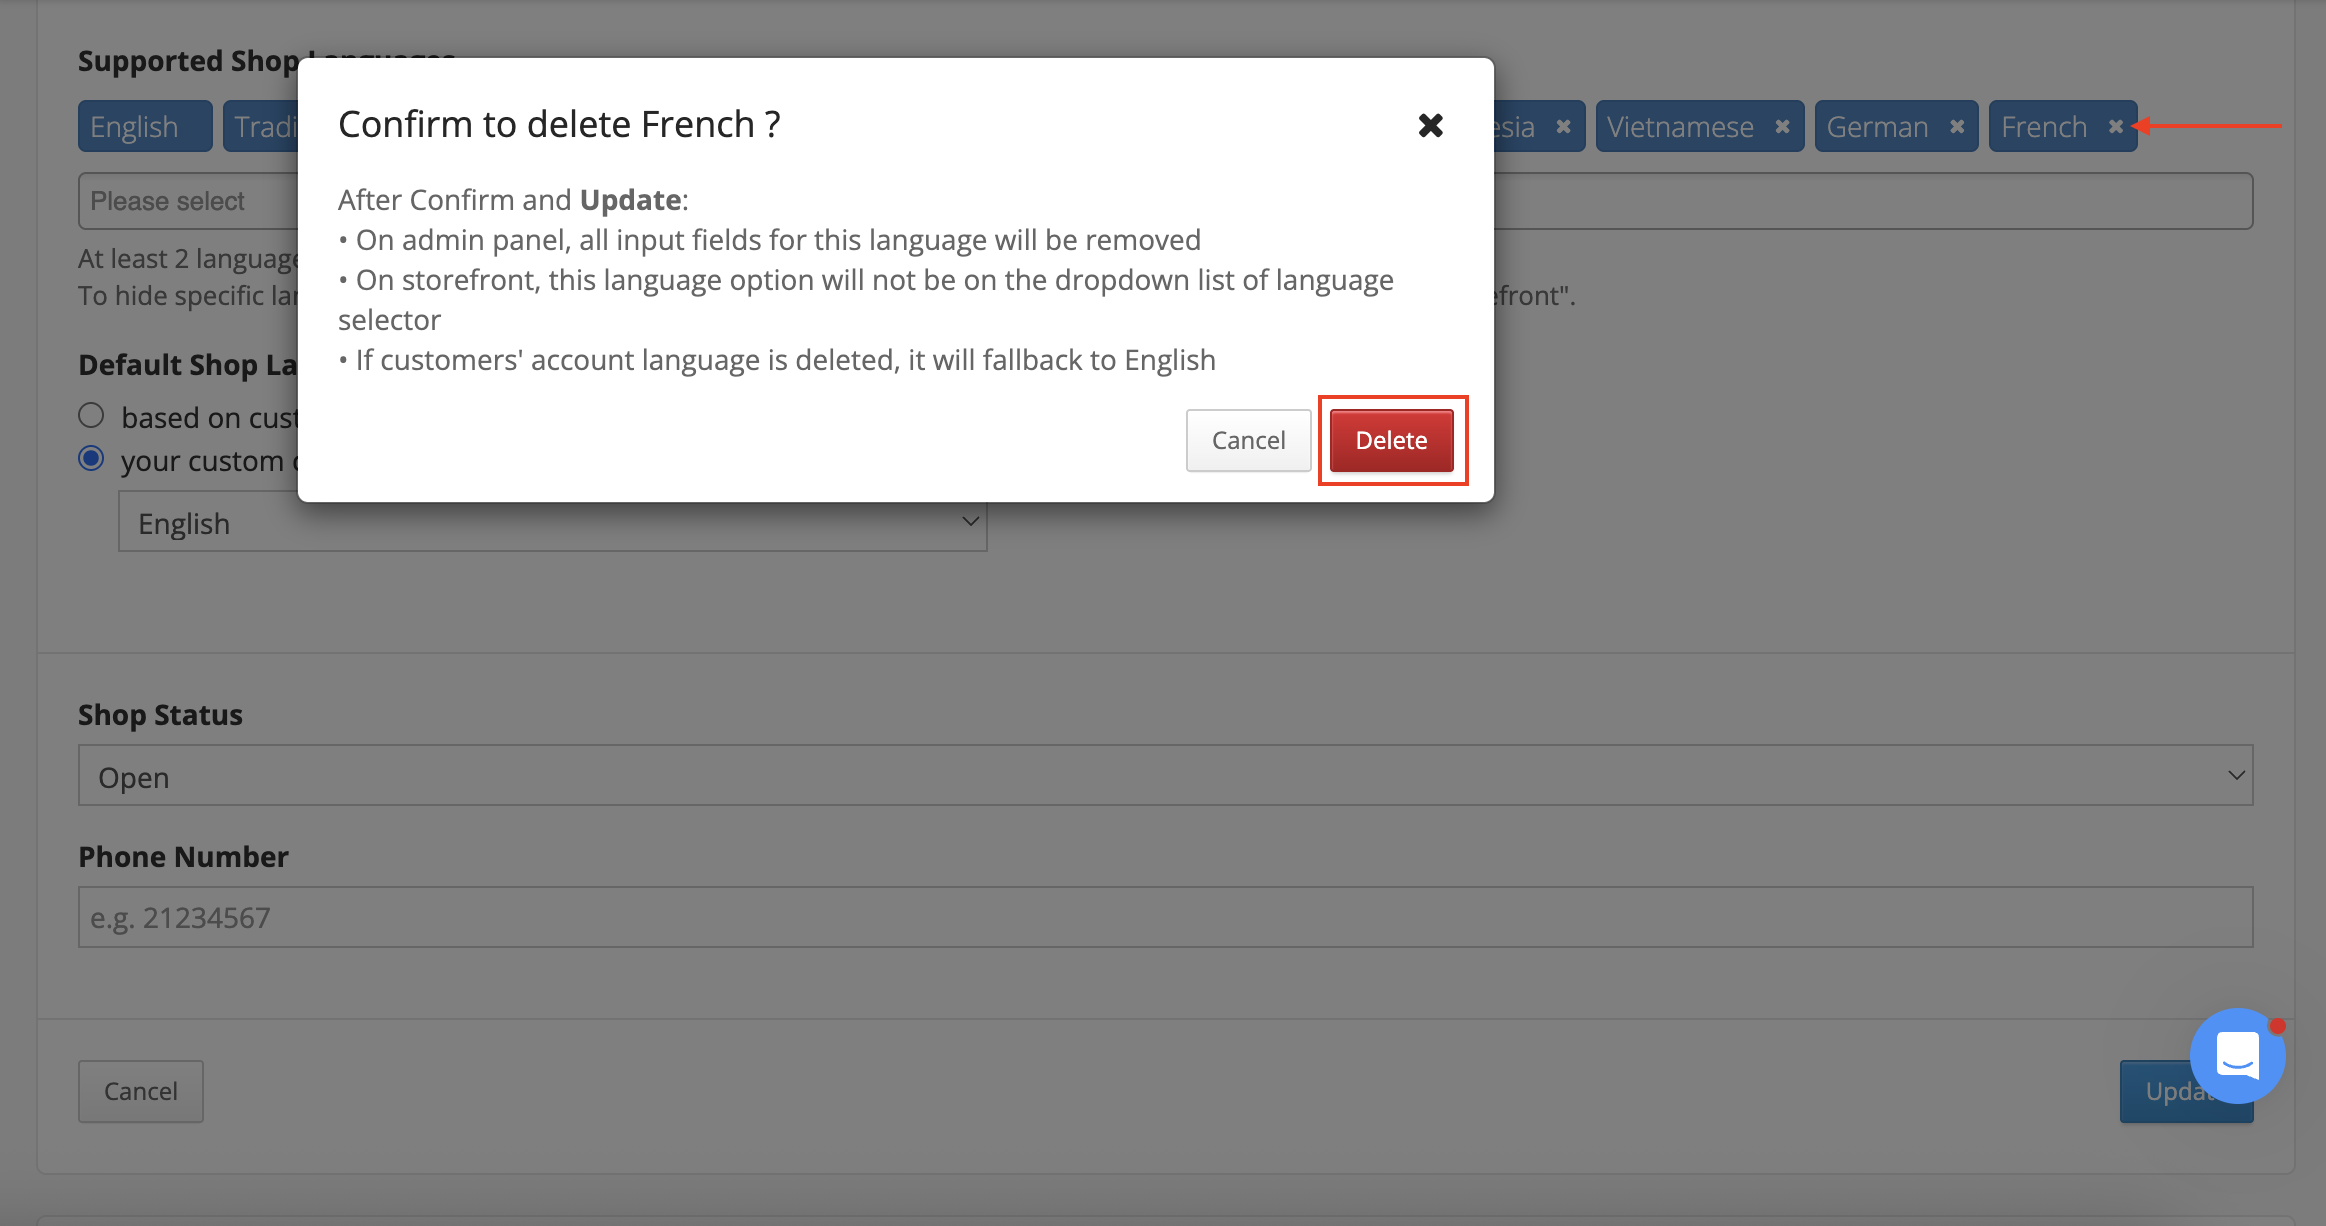
Task: Click the 'Phone Number' heading
Action: pos(183,857)
